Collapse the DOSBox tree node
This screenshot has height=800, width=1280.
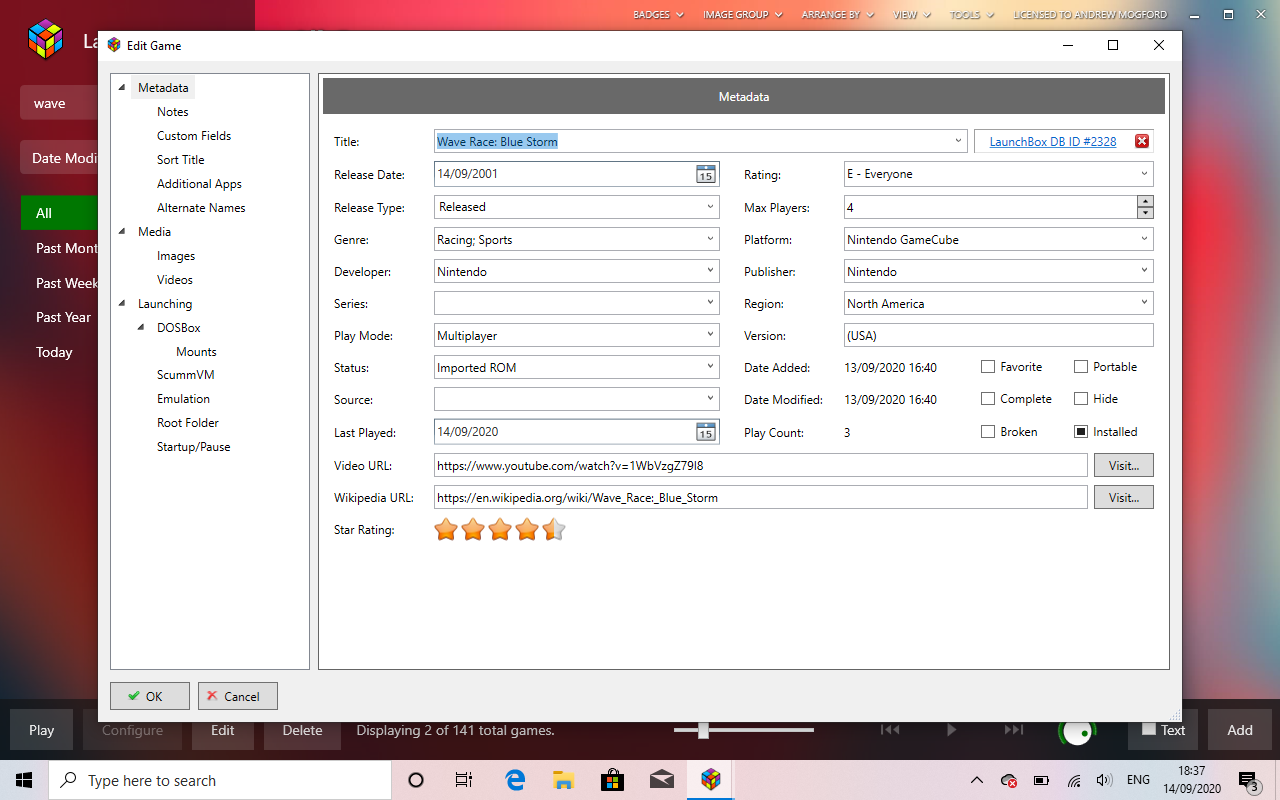(x=142, y=328)
